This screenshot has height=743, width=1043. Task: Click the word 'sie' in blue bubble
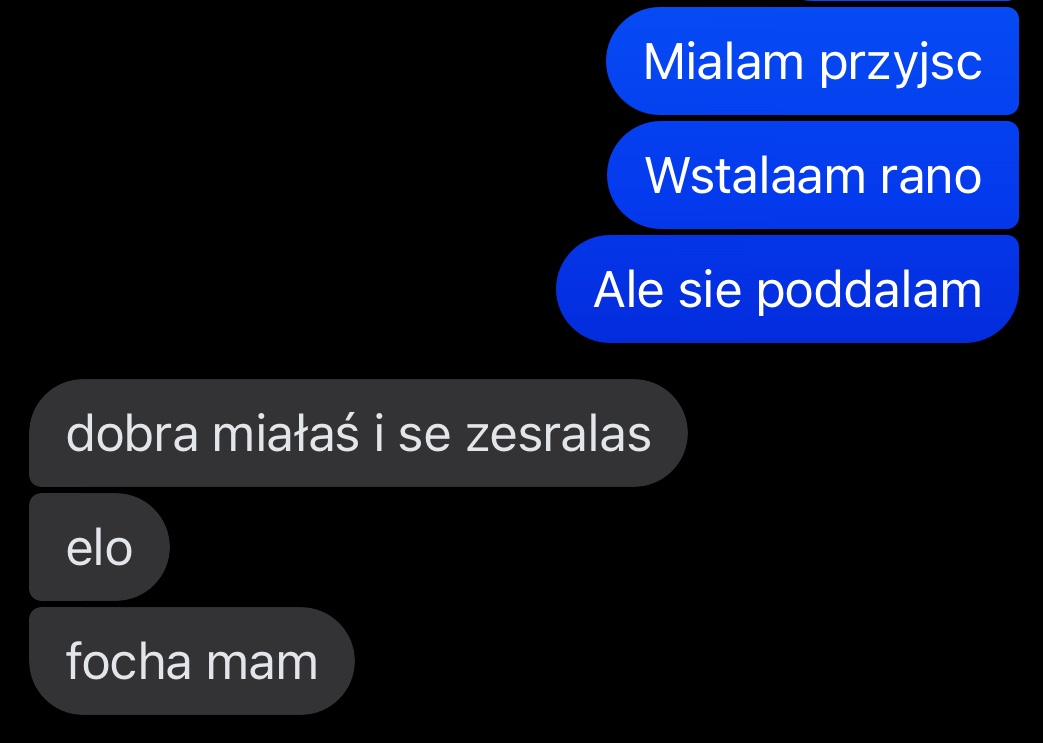(710, 289)
